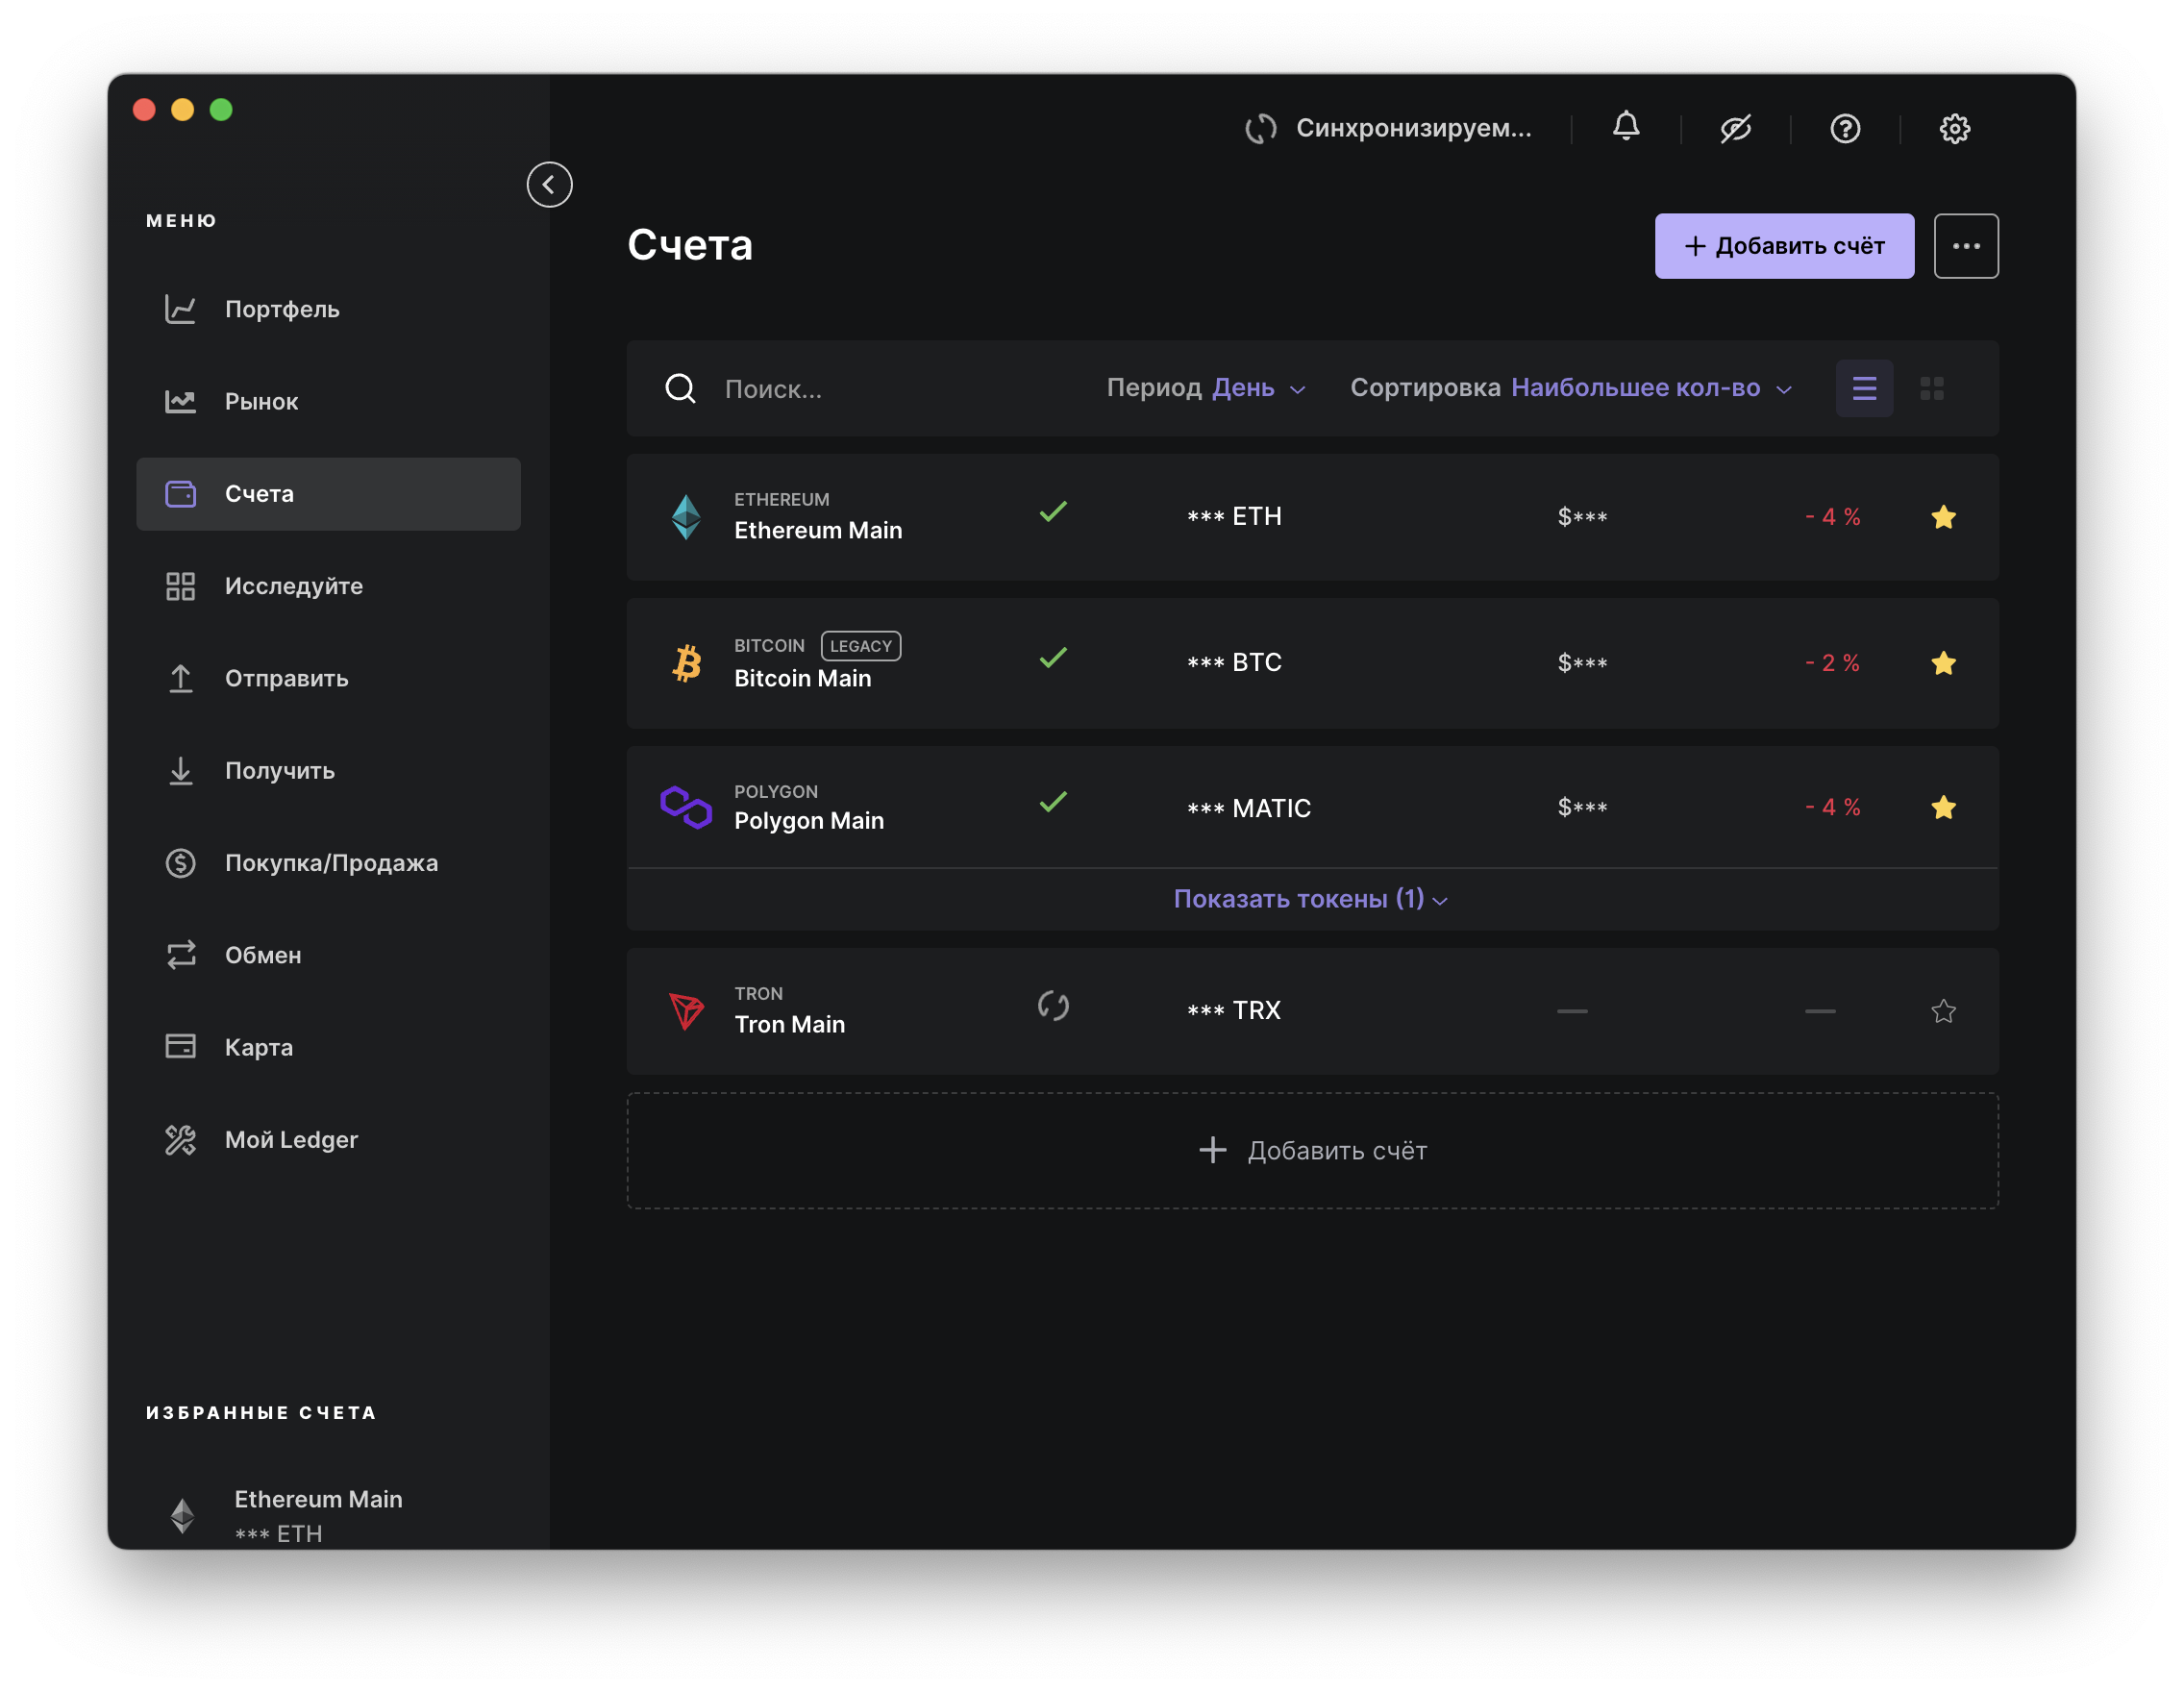
Task: Collapse the sidebar with arrow button
Action: (549, 184)
